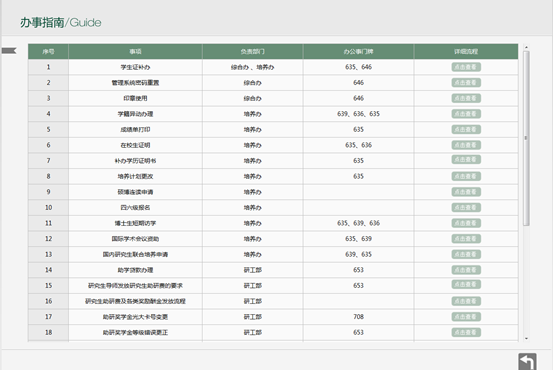This screenshot has height=370, width=553.
Task: Click the 序号 column header
Action: (x=48, y=51)
